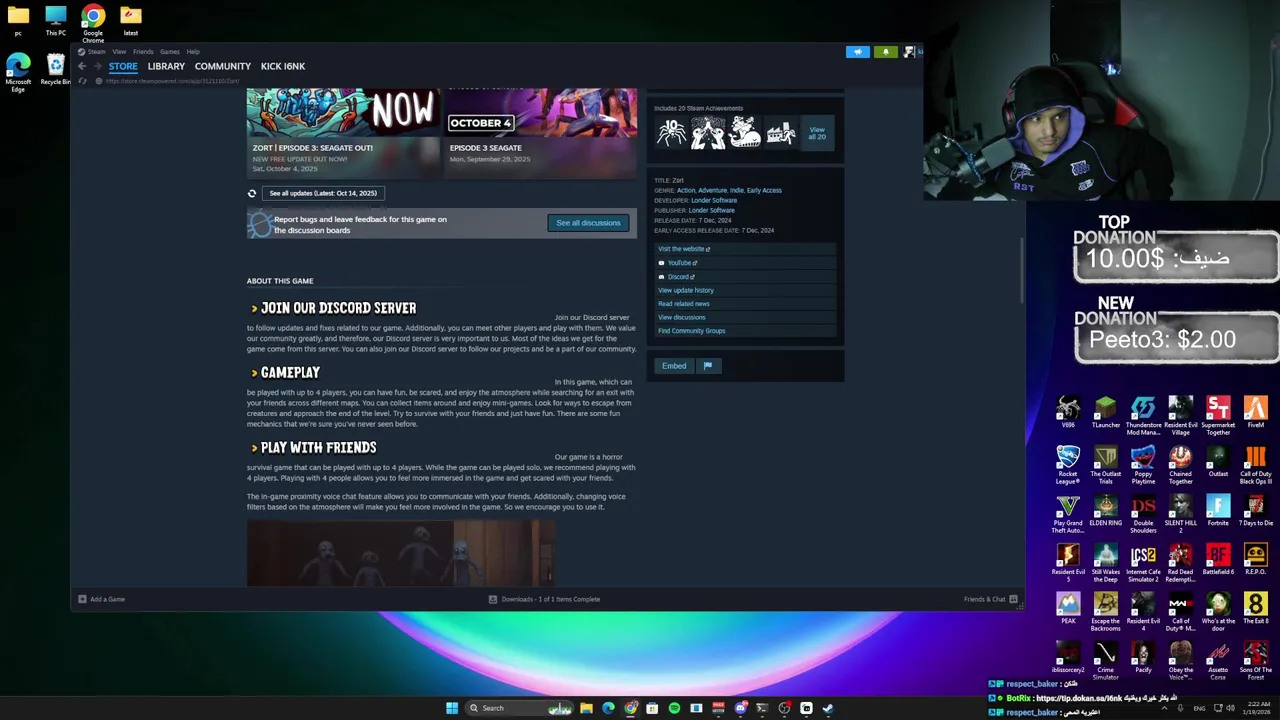
Task: Select the STORE tab
Action: pos(123,66)
